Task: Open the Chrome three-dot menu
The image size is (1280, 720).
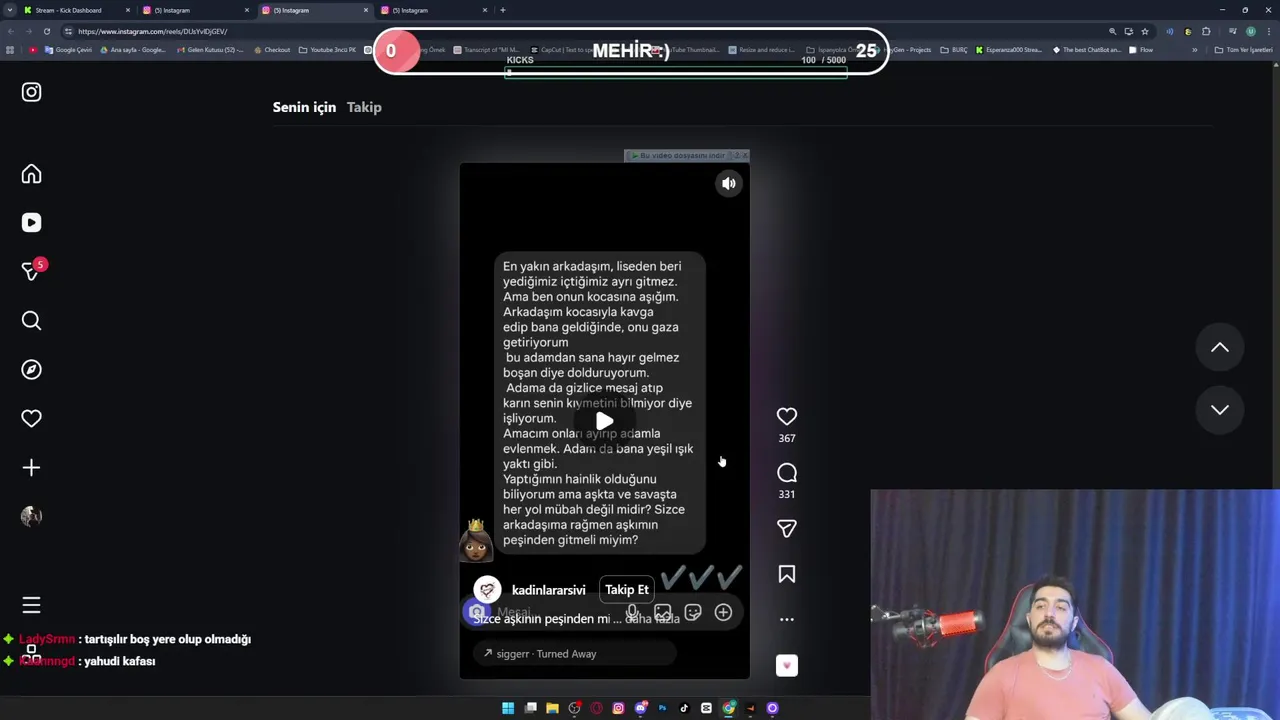Action: coord(1268,31)
